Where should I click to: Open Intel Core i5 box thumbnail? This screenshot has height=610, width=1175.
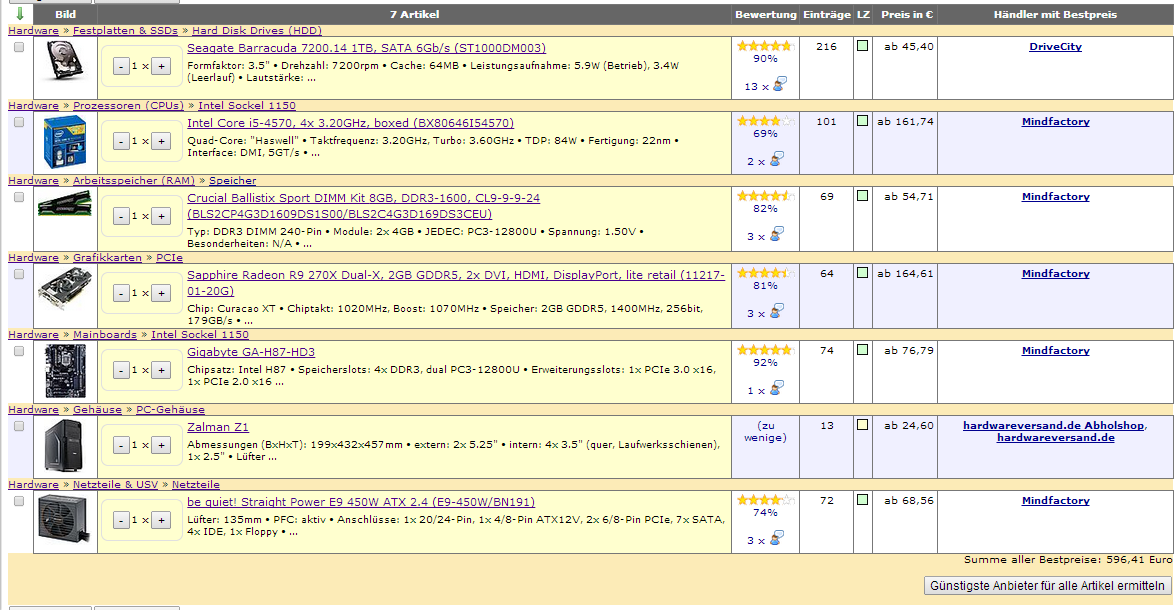pos(65,142)
